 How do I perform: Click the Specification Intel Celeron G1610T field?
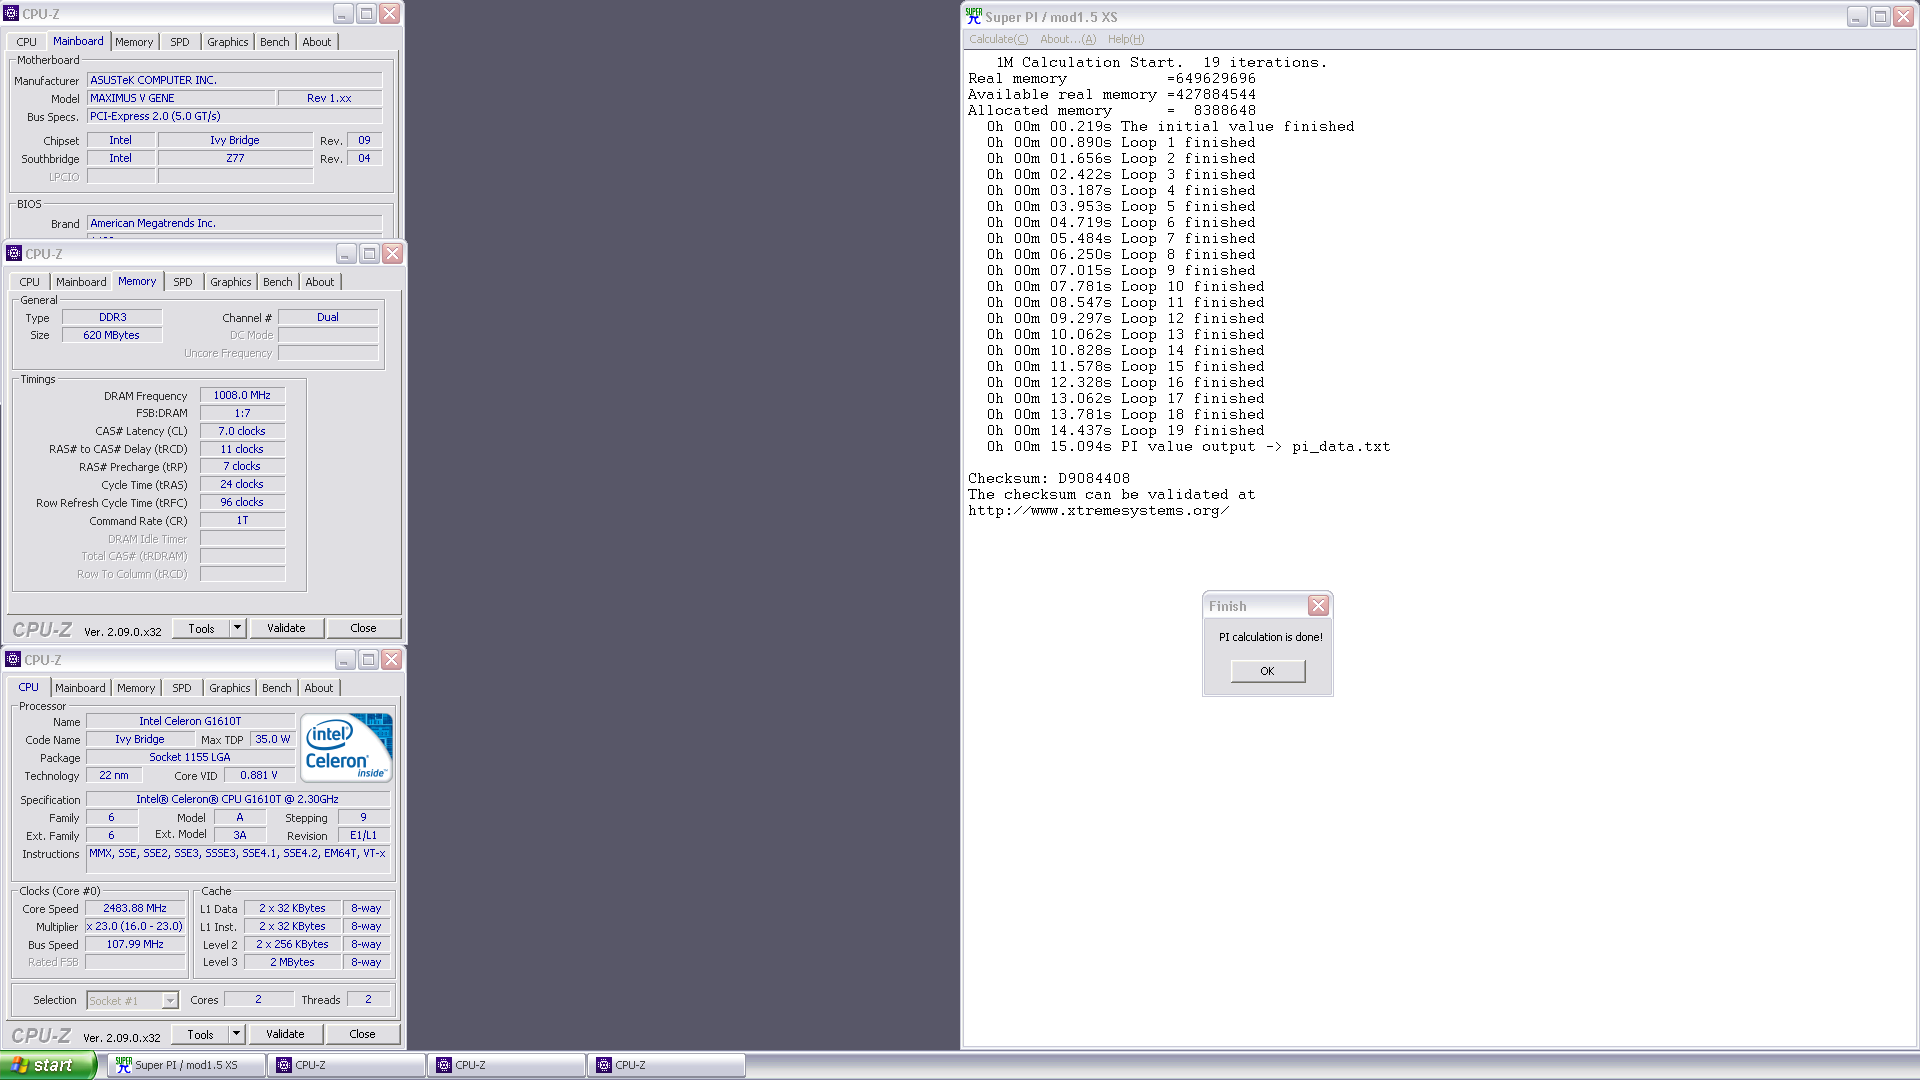click(238, 799)
